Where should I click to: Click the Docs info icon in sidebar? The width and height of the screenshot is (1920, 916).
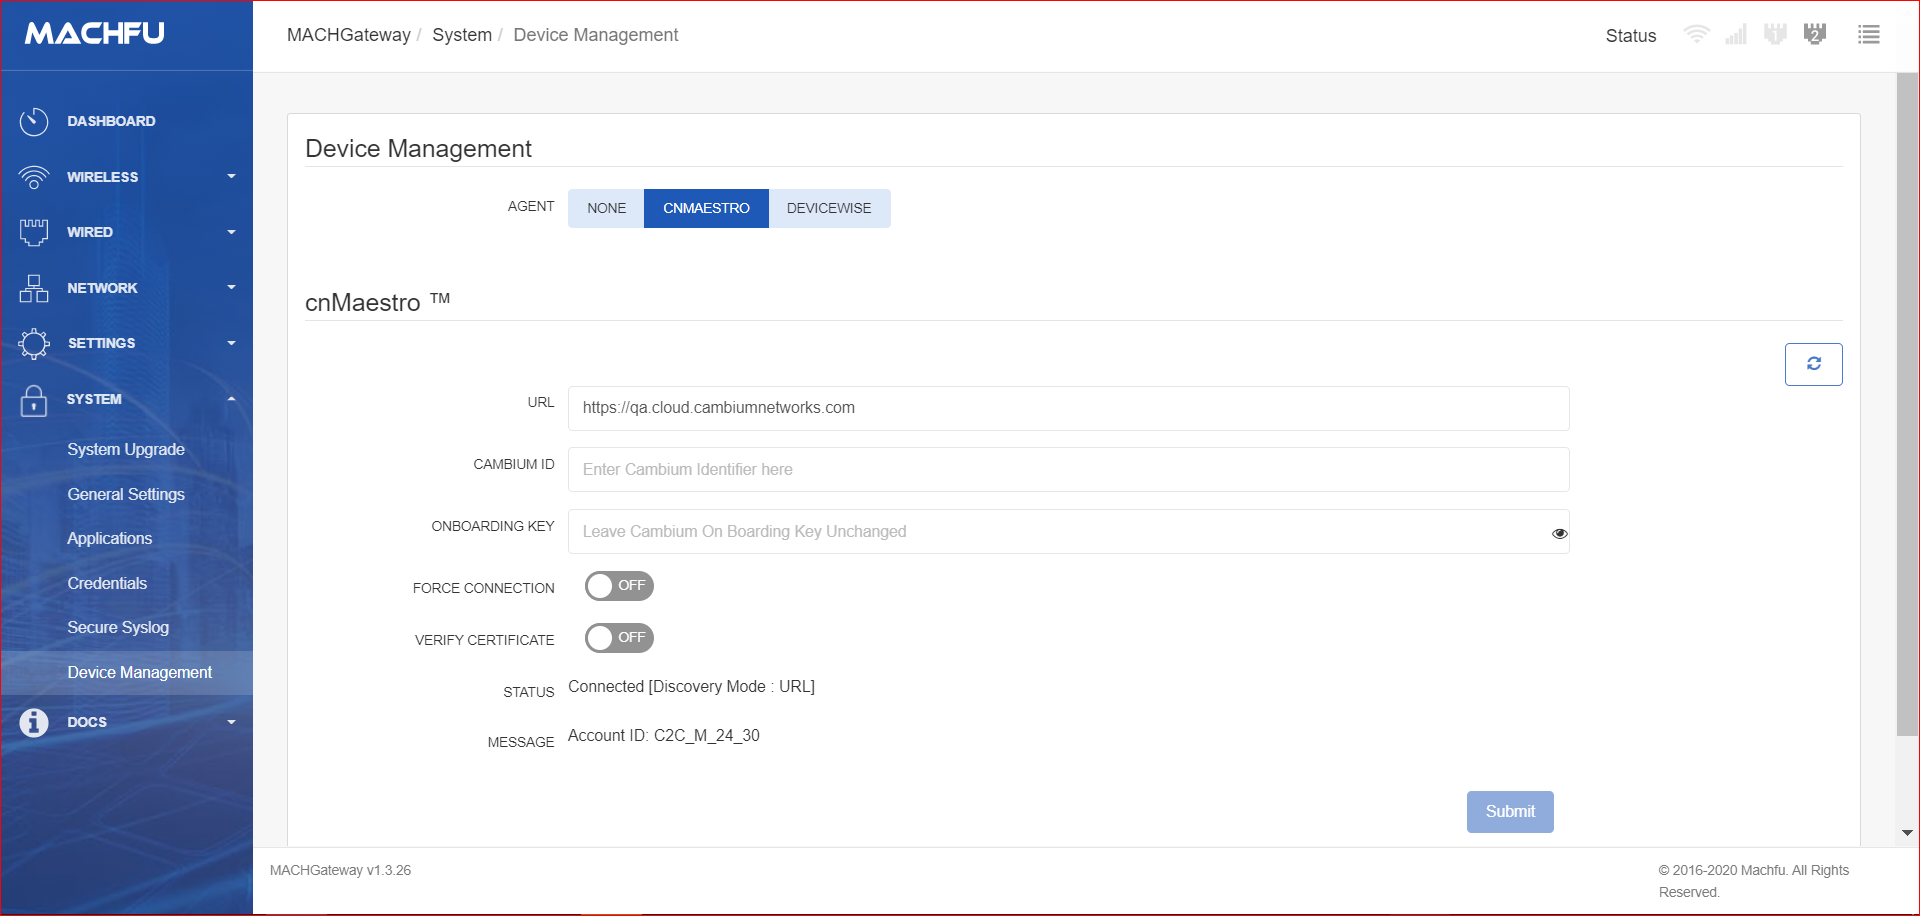point(33,721)
